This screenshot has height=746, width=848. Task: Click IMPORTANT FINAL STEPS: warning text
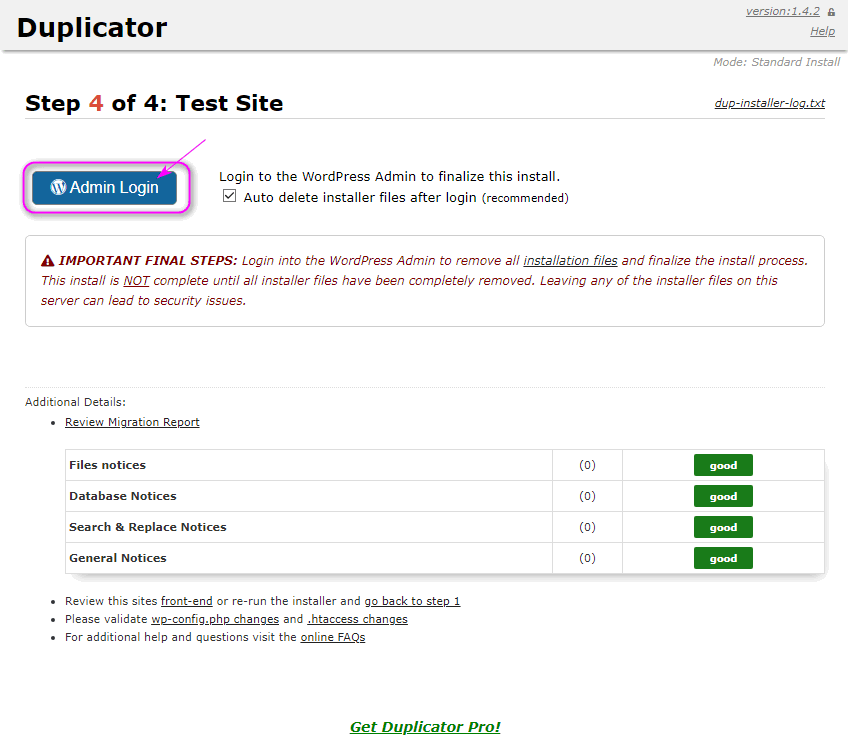148,261
